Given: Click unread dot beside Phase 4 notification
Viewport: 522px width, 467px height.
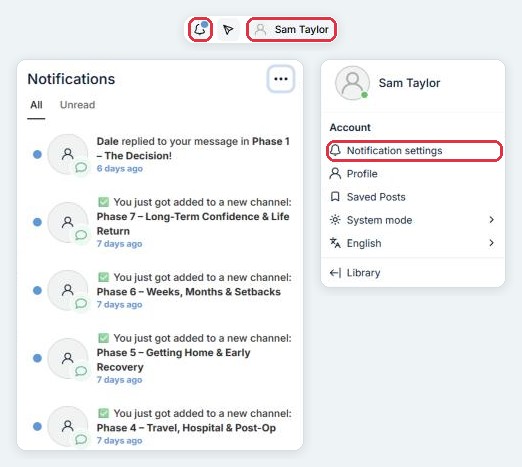Looking at the screenshot, I should point(37,426).
